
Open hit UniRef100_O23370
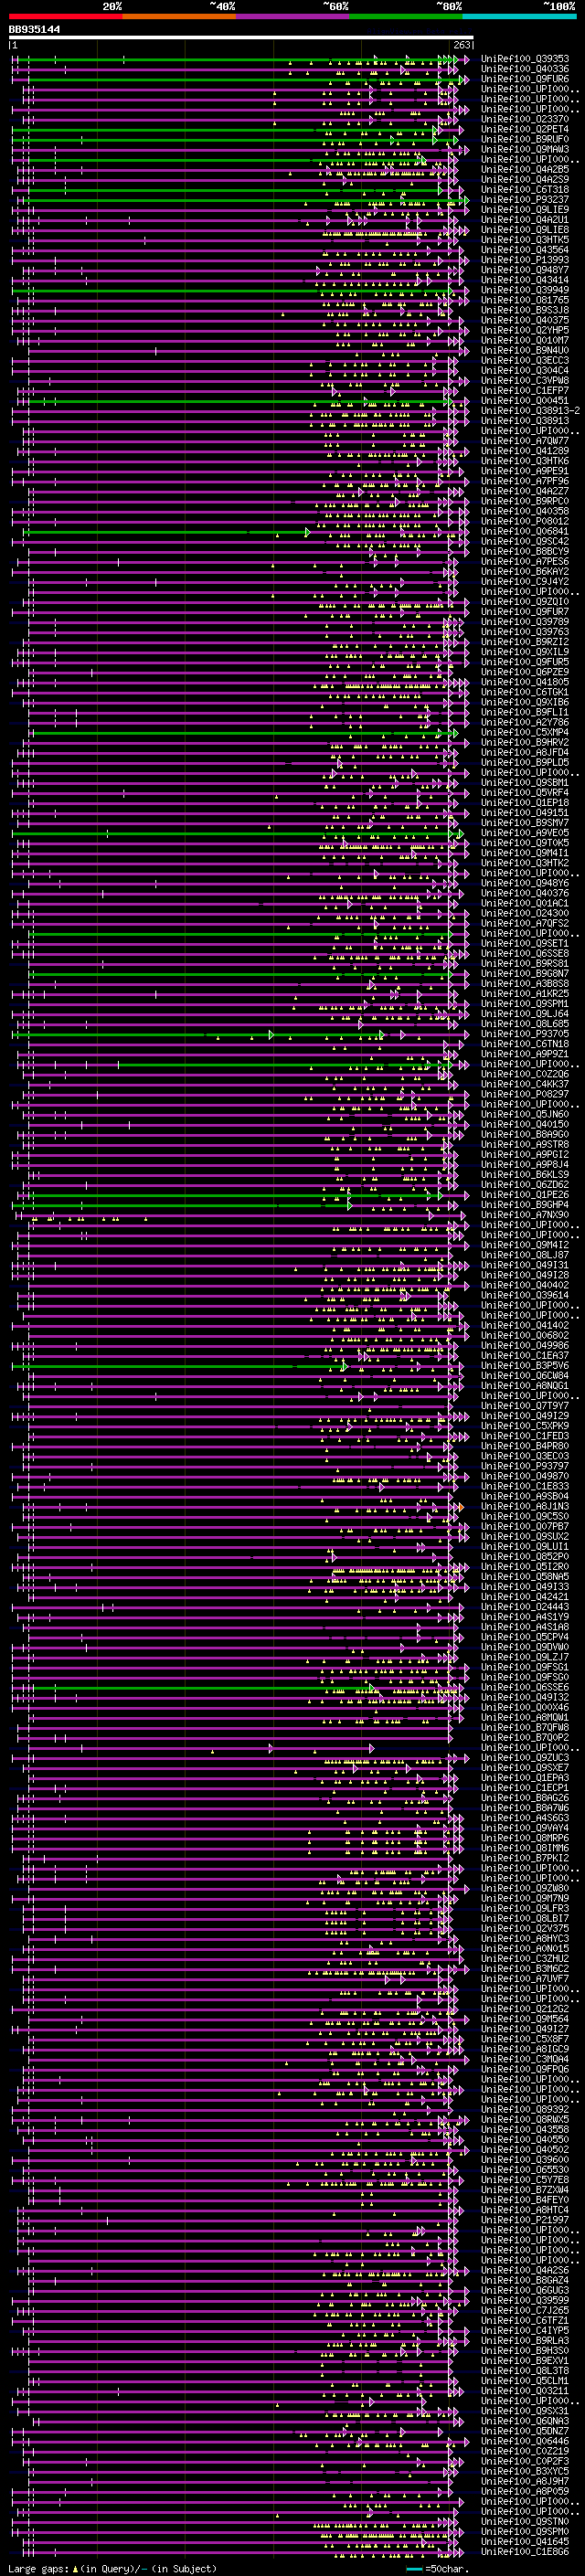(x=525, y=119)
